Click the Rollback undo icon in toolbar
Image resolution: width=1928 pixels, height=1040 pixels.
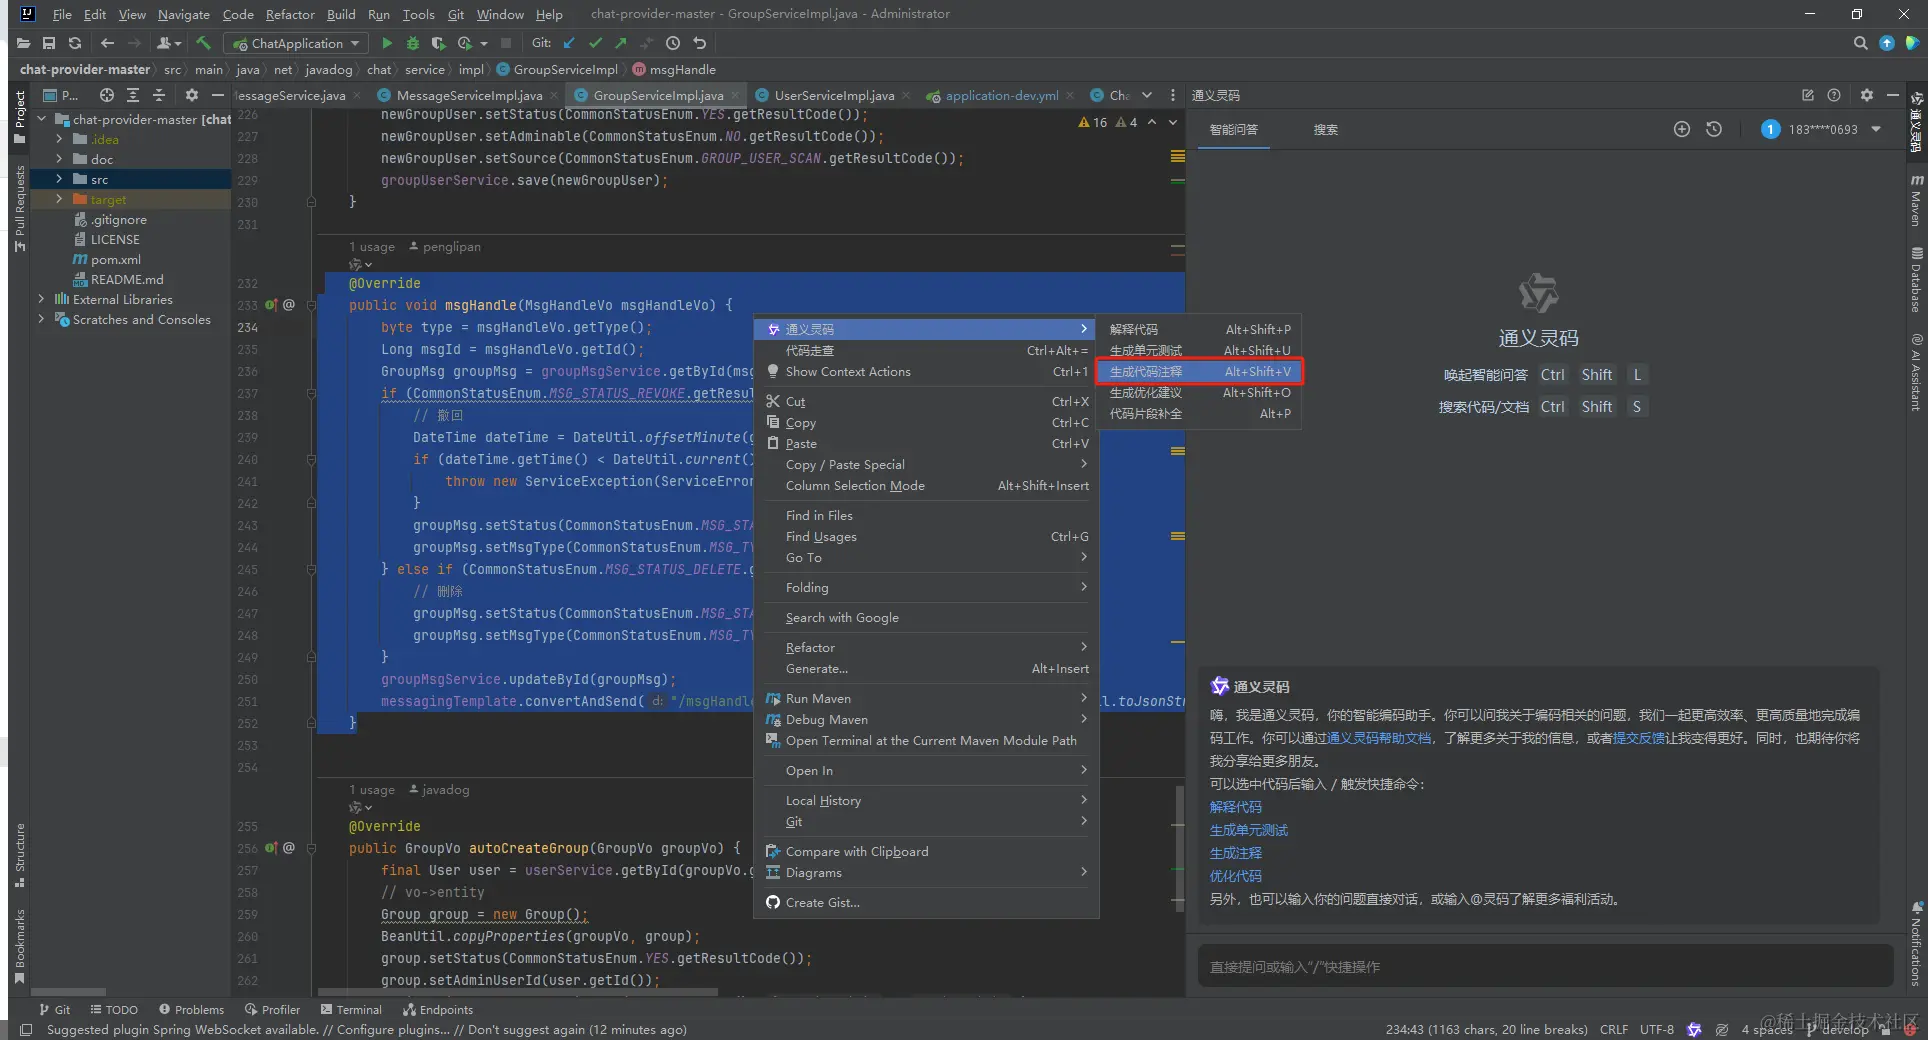coord(699,43)
